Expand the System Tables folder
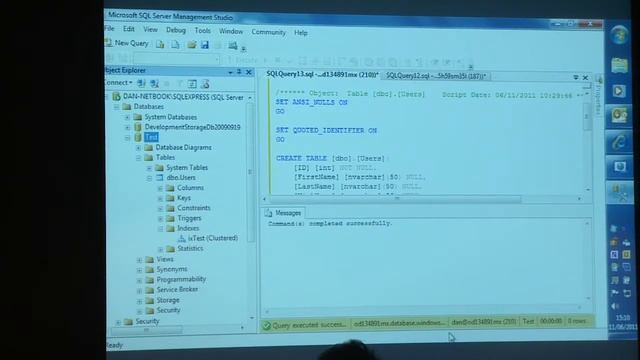The height and width of the screenshot is (360, 640). pyautogui.click(x=149, y=168)
